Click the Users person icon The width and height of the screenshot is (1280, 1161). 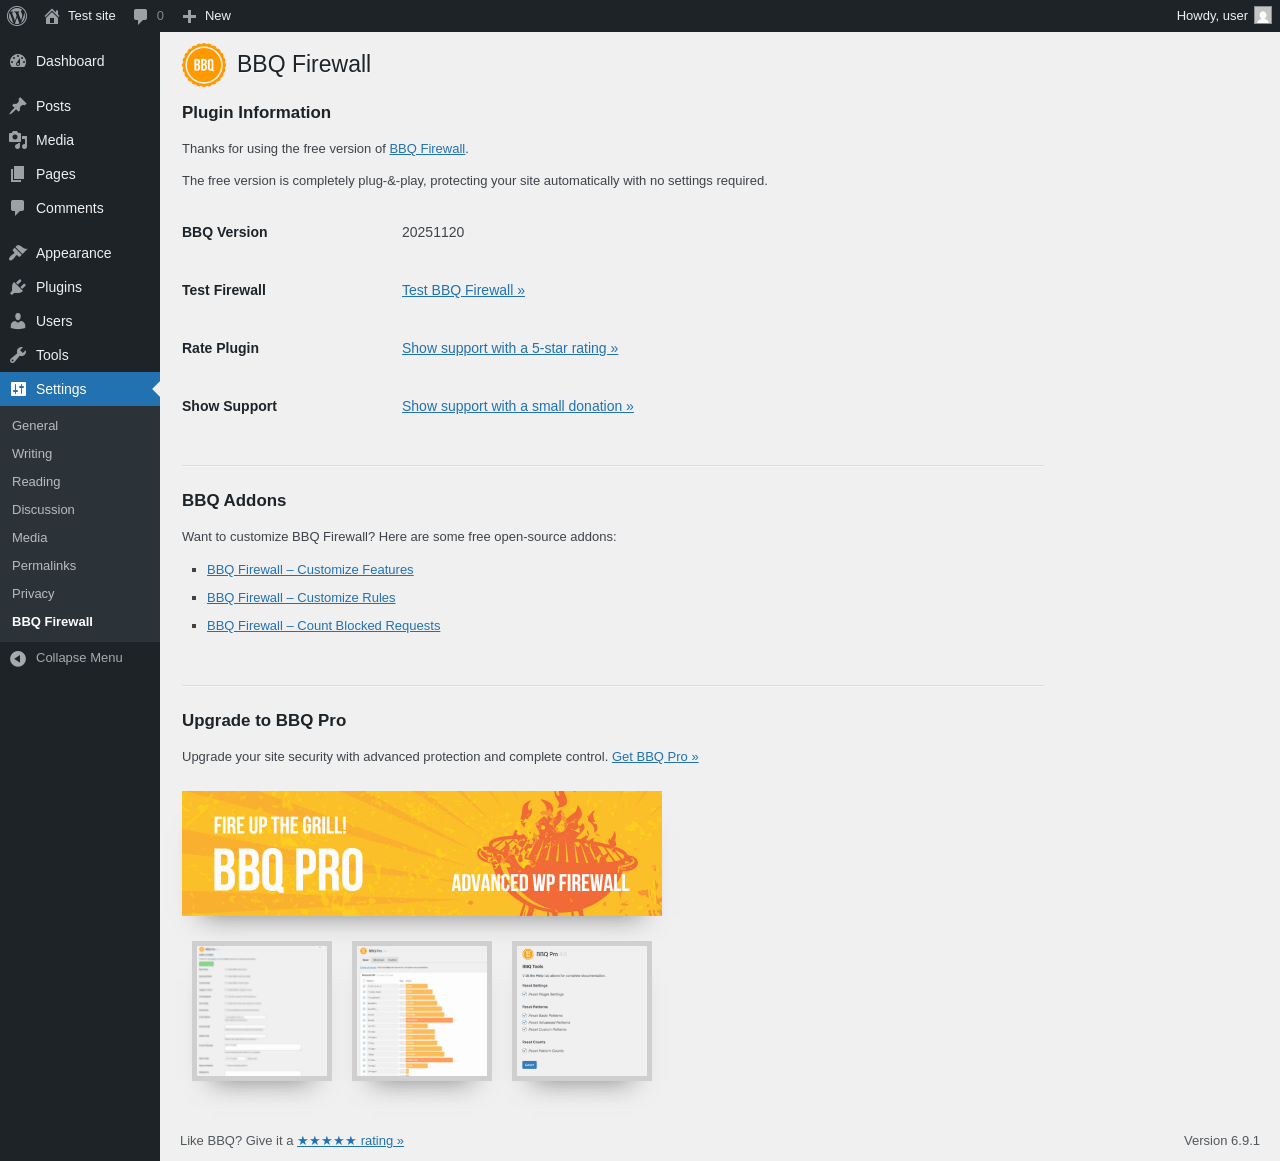(x=18, y=321)
